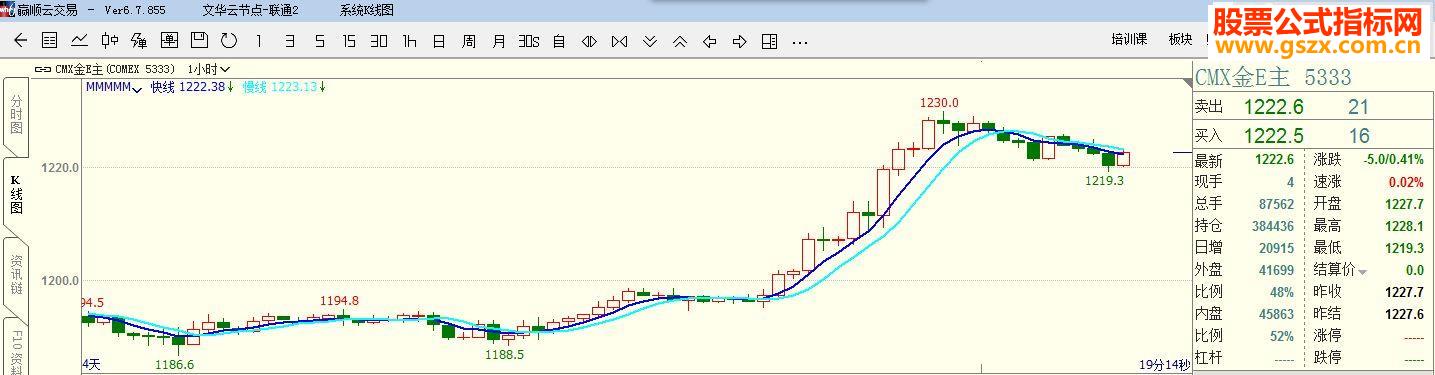Open the 培训课 menu
The height and width of the screenshot is (375, 1435).
tap(1129, 40)
